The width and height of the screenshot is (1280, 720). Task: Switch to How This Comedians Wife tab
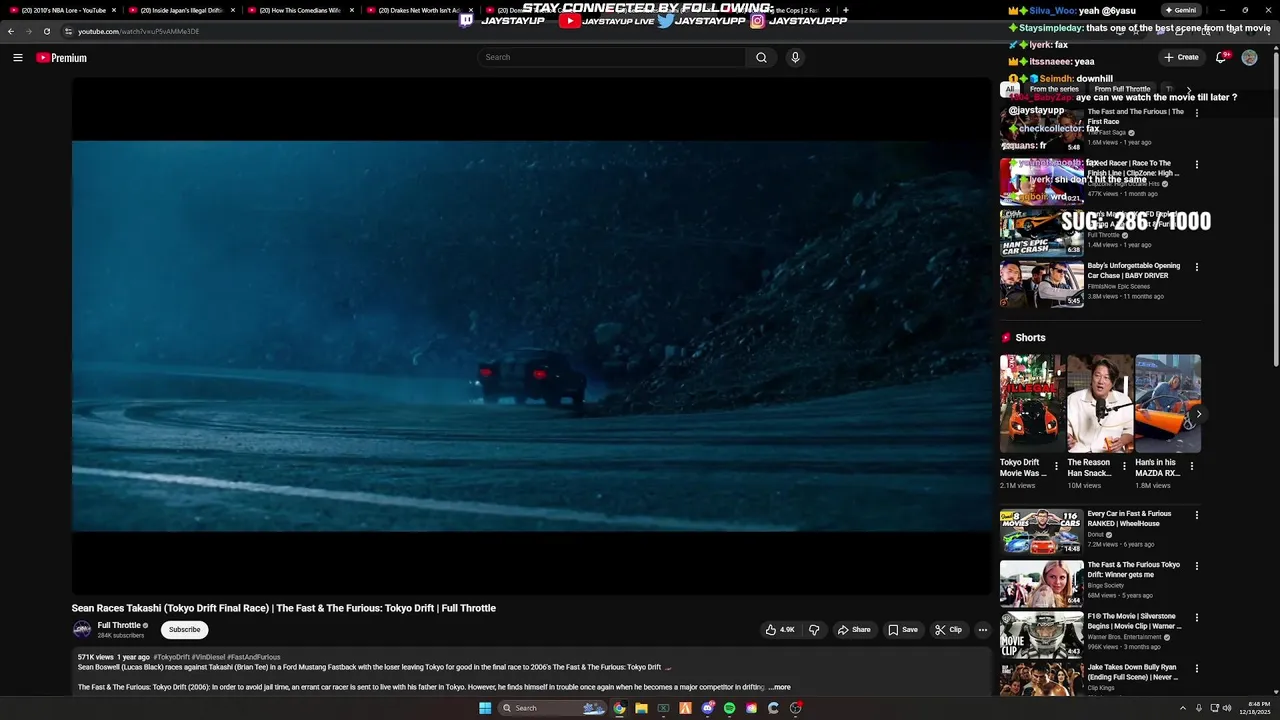tap(299, 10)
